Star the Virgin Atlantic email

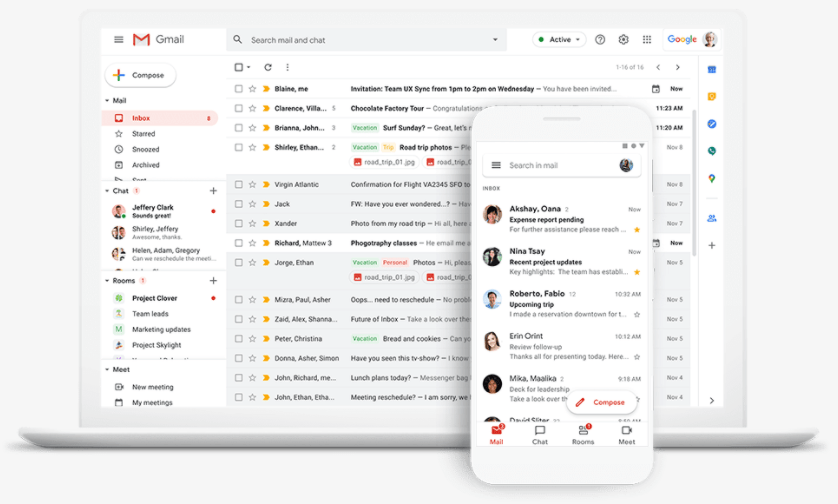[x=252, y=184]
